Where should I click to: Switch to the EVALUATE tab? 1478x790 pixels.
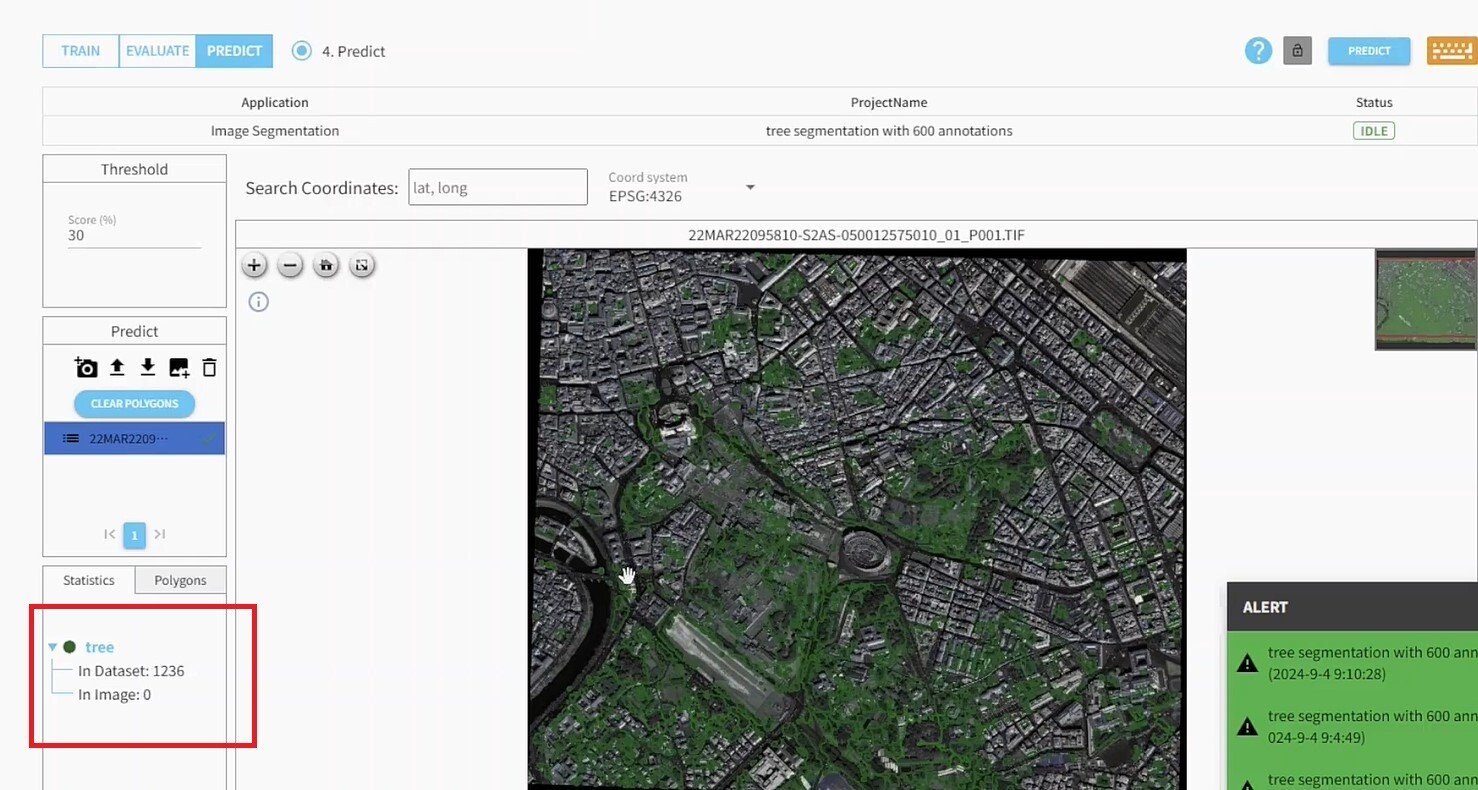(156, 50)
